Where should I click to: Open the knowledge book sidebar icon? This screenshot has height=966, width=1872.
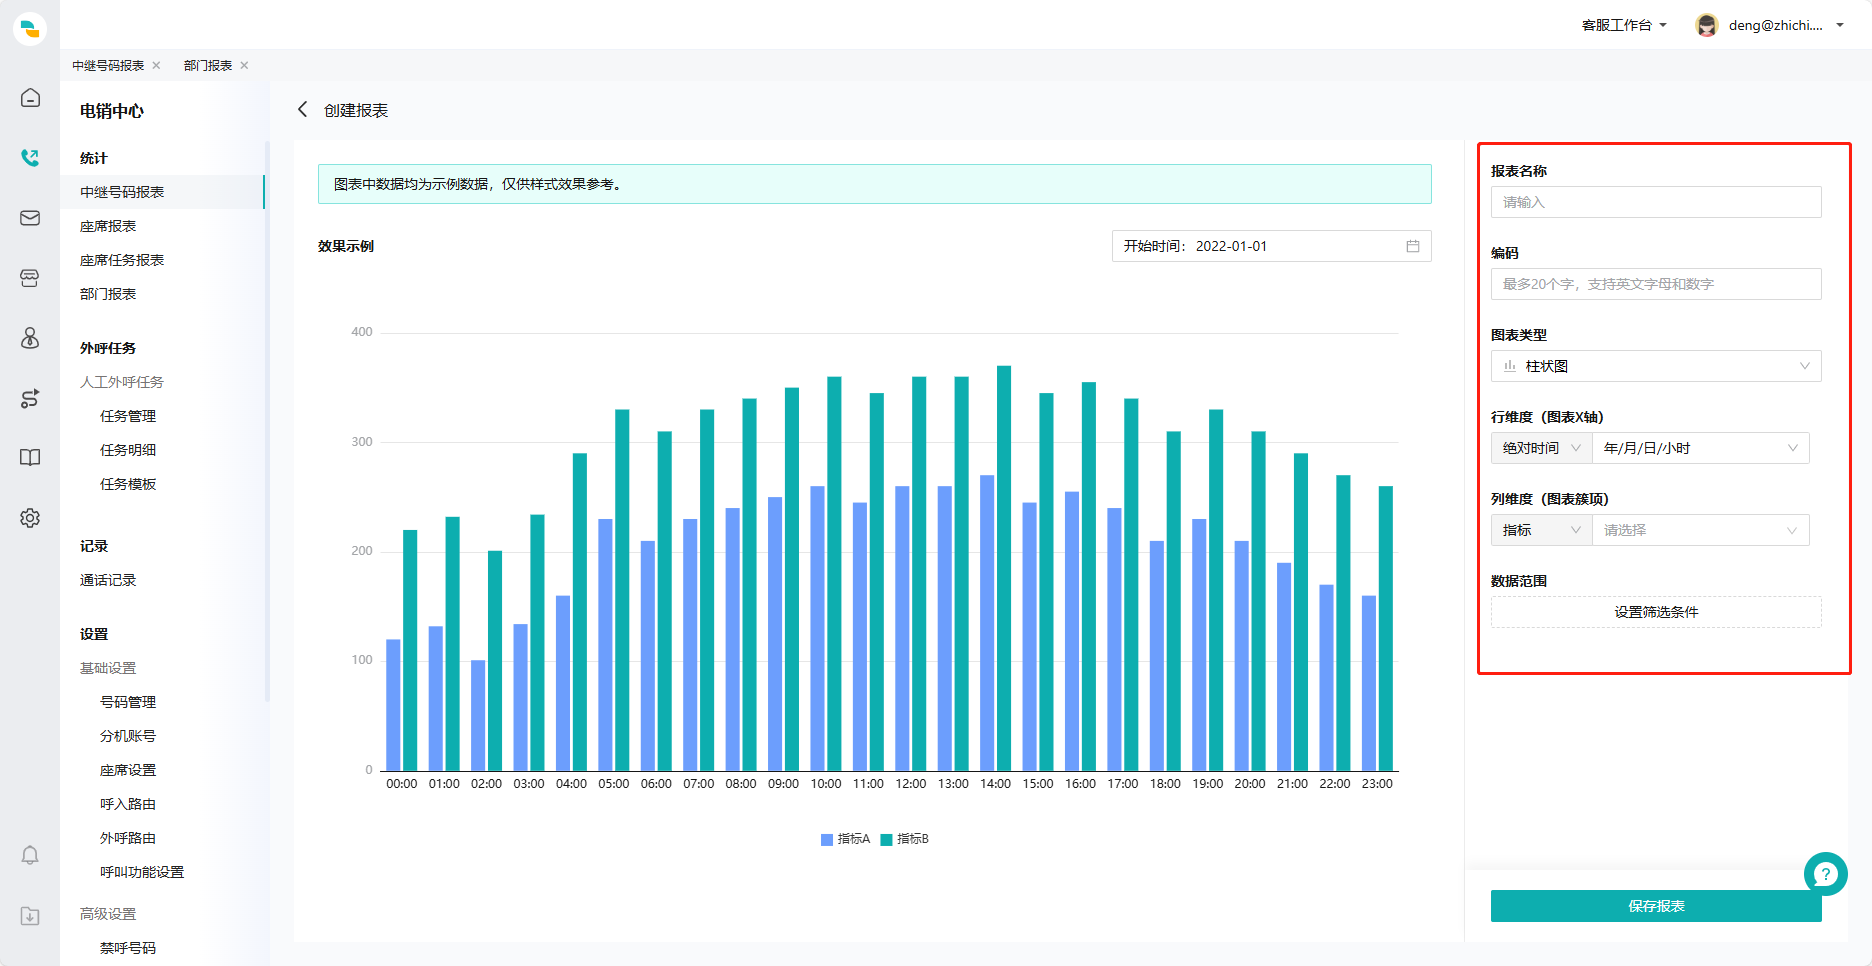click(30, 458)
